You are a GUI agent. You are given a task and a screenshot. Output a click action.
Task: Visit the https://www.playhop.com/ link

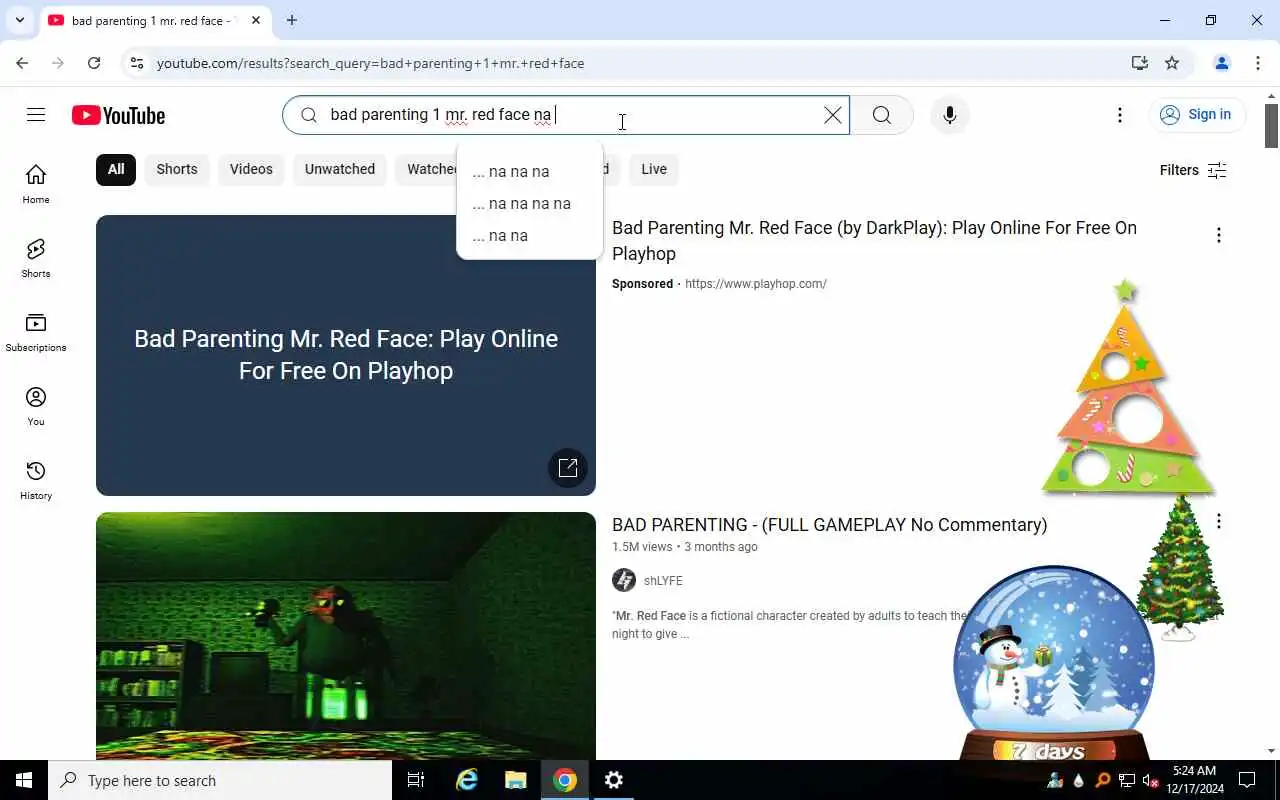point(756,284)
